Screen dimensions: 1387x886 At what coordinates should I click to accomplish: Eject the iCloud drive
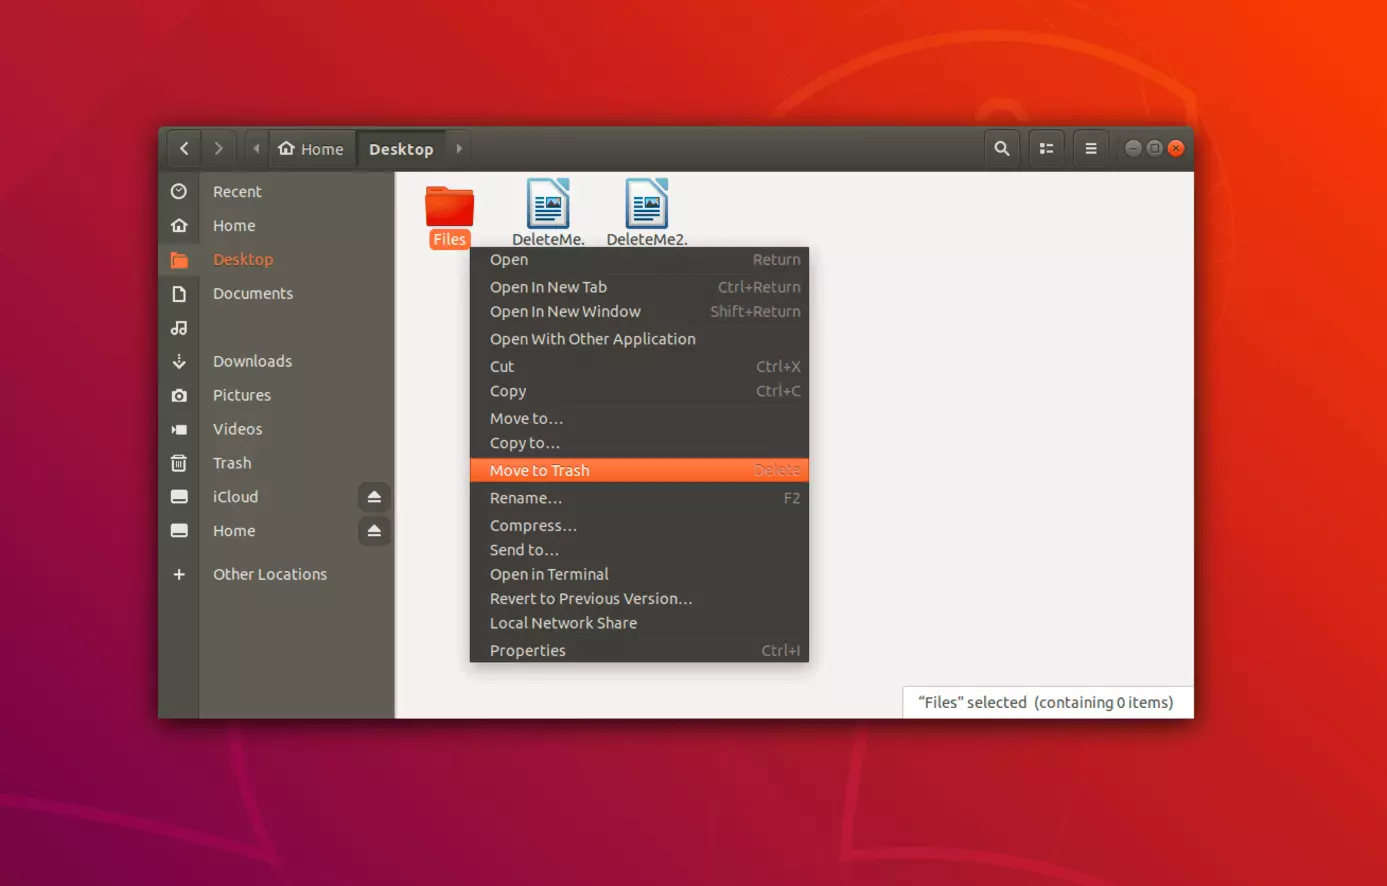click(374, 497)
